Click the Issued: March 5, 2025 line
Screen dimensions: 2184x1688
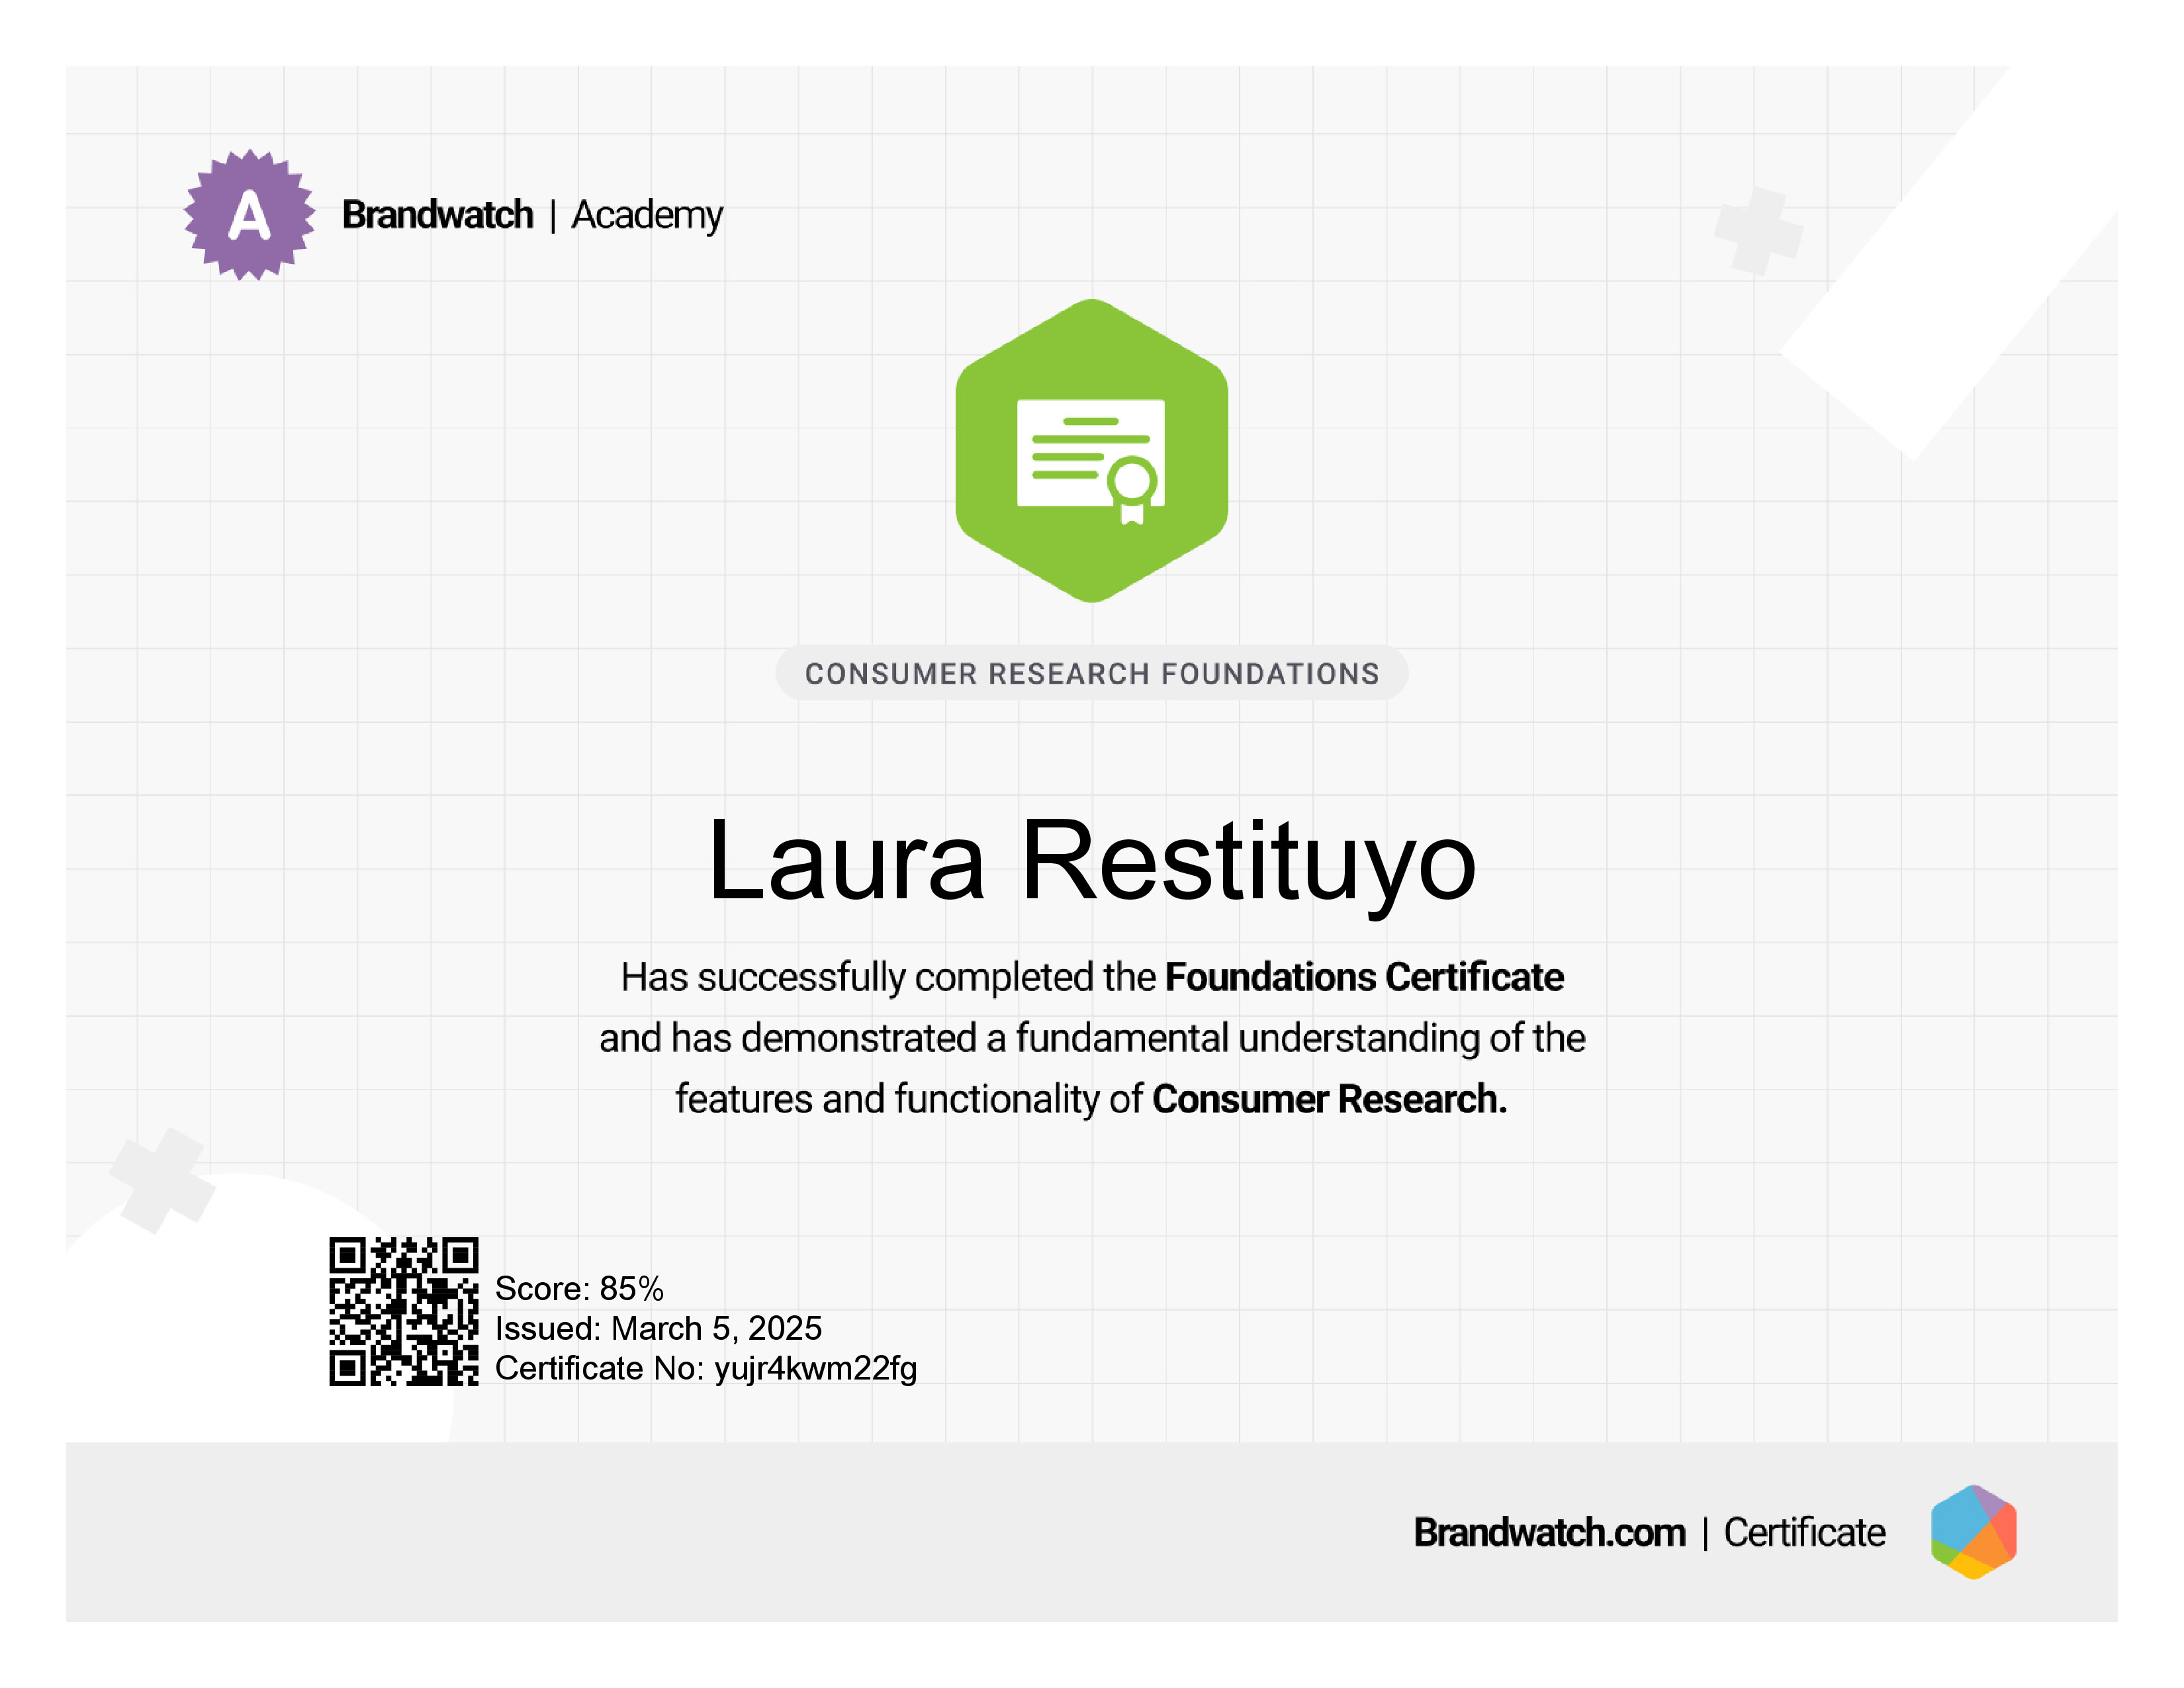658,1328
